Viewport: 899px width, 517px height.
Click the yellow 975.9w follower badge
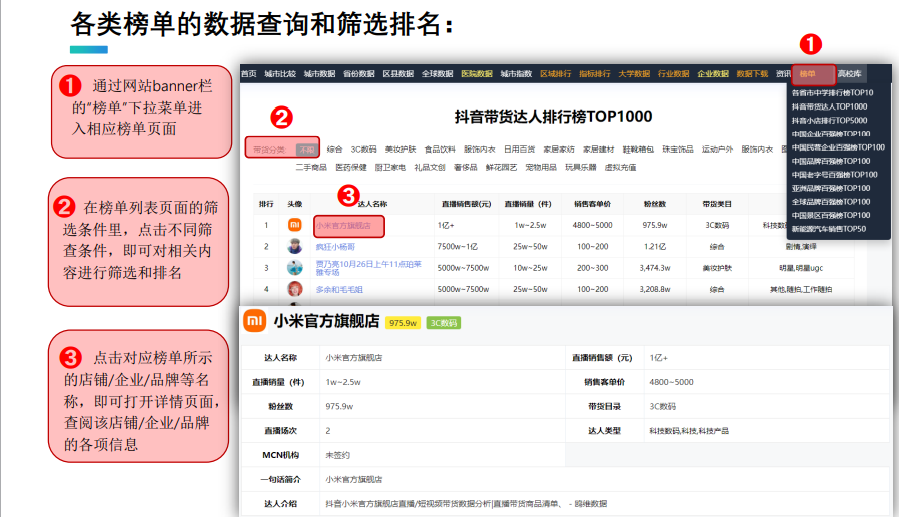click(x=402, y=323)
